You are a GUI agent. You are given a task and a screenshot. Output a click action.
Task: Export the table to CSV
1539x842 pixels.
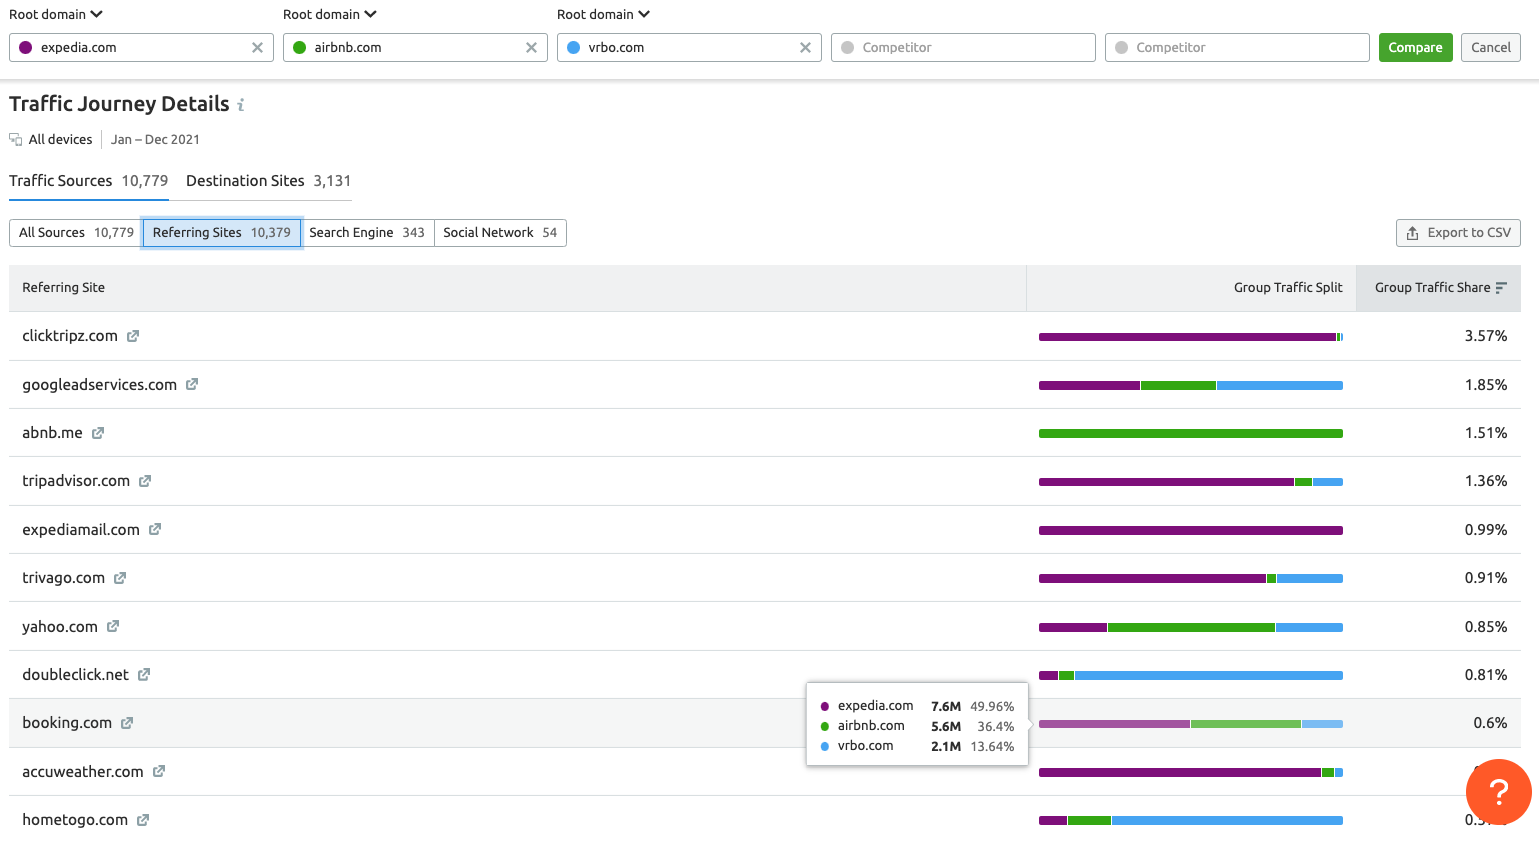pos(1458,233)
